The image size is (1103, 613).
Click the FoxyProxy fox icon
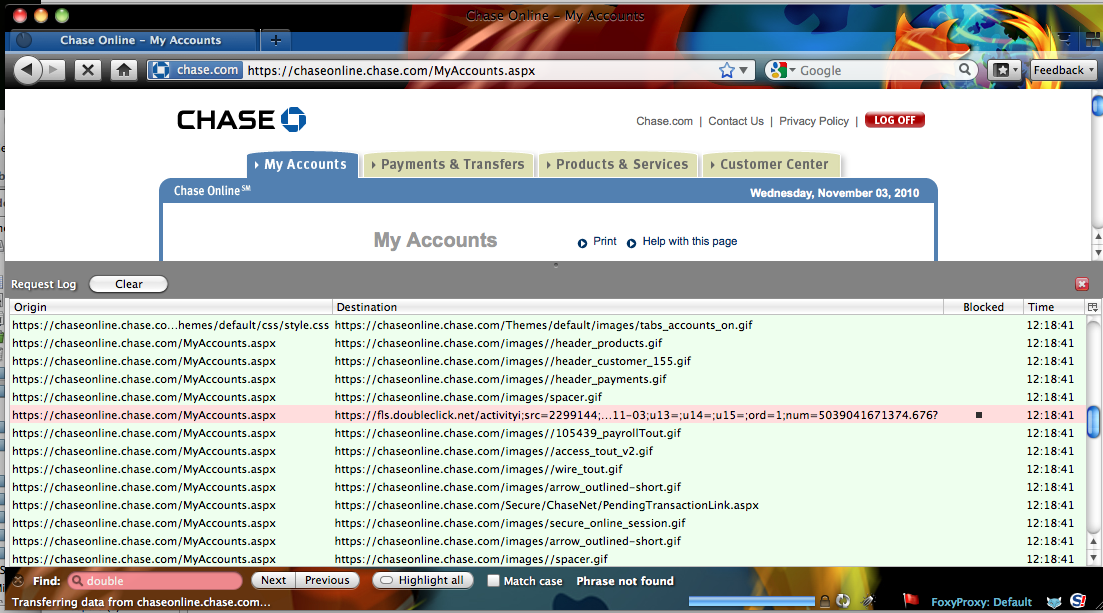(x=1054, y=602)
